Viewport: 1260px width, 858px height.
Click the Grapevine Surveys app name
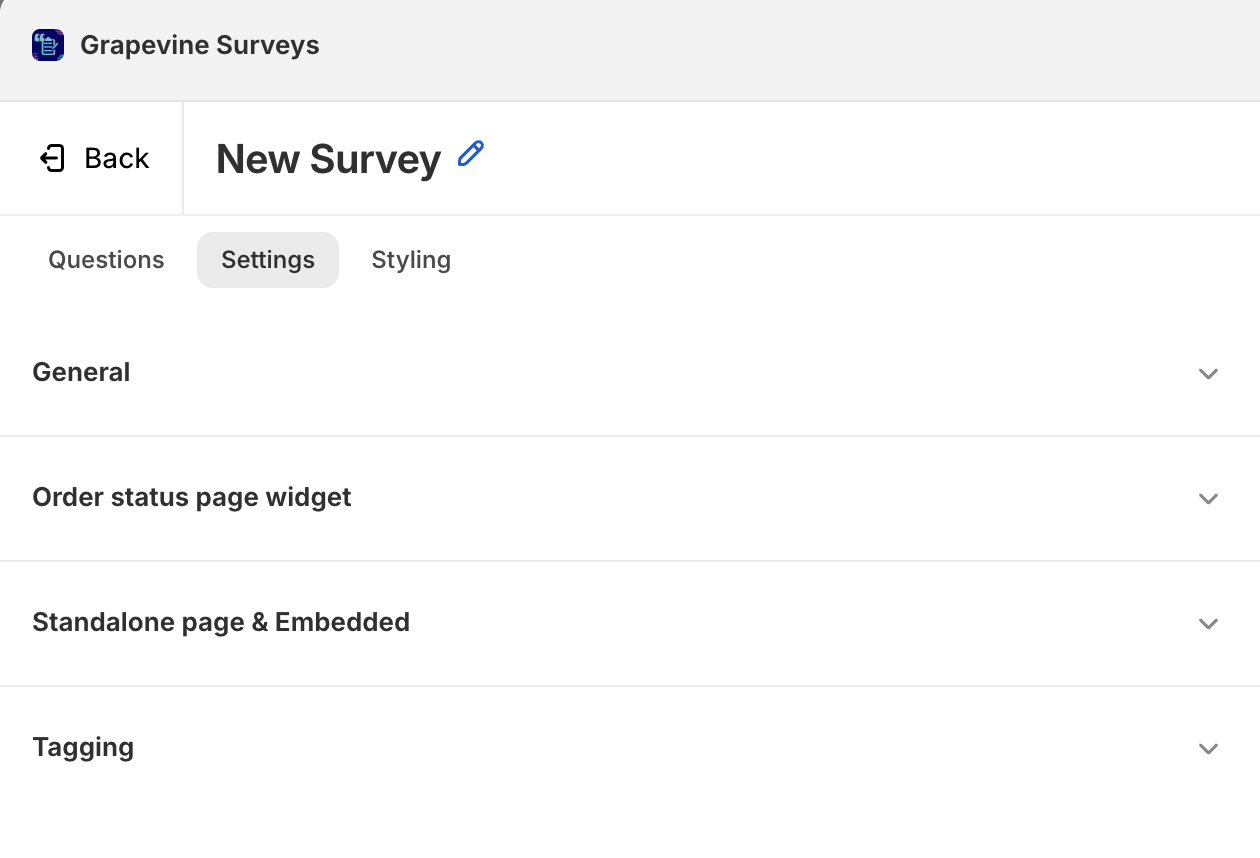click(x=200, y=45)
